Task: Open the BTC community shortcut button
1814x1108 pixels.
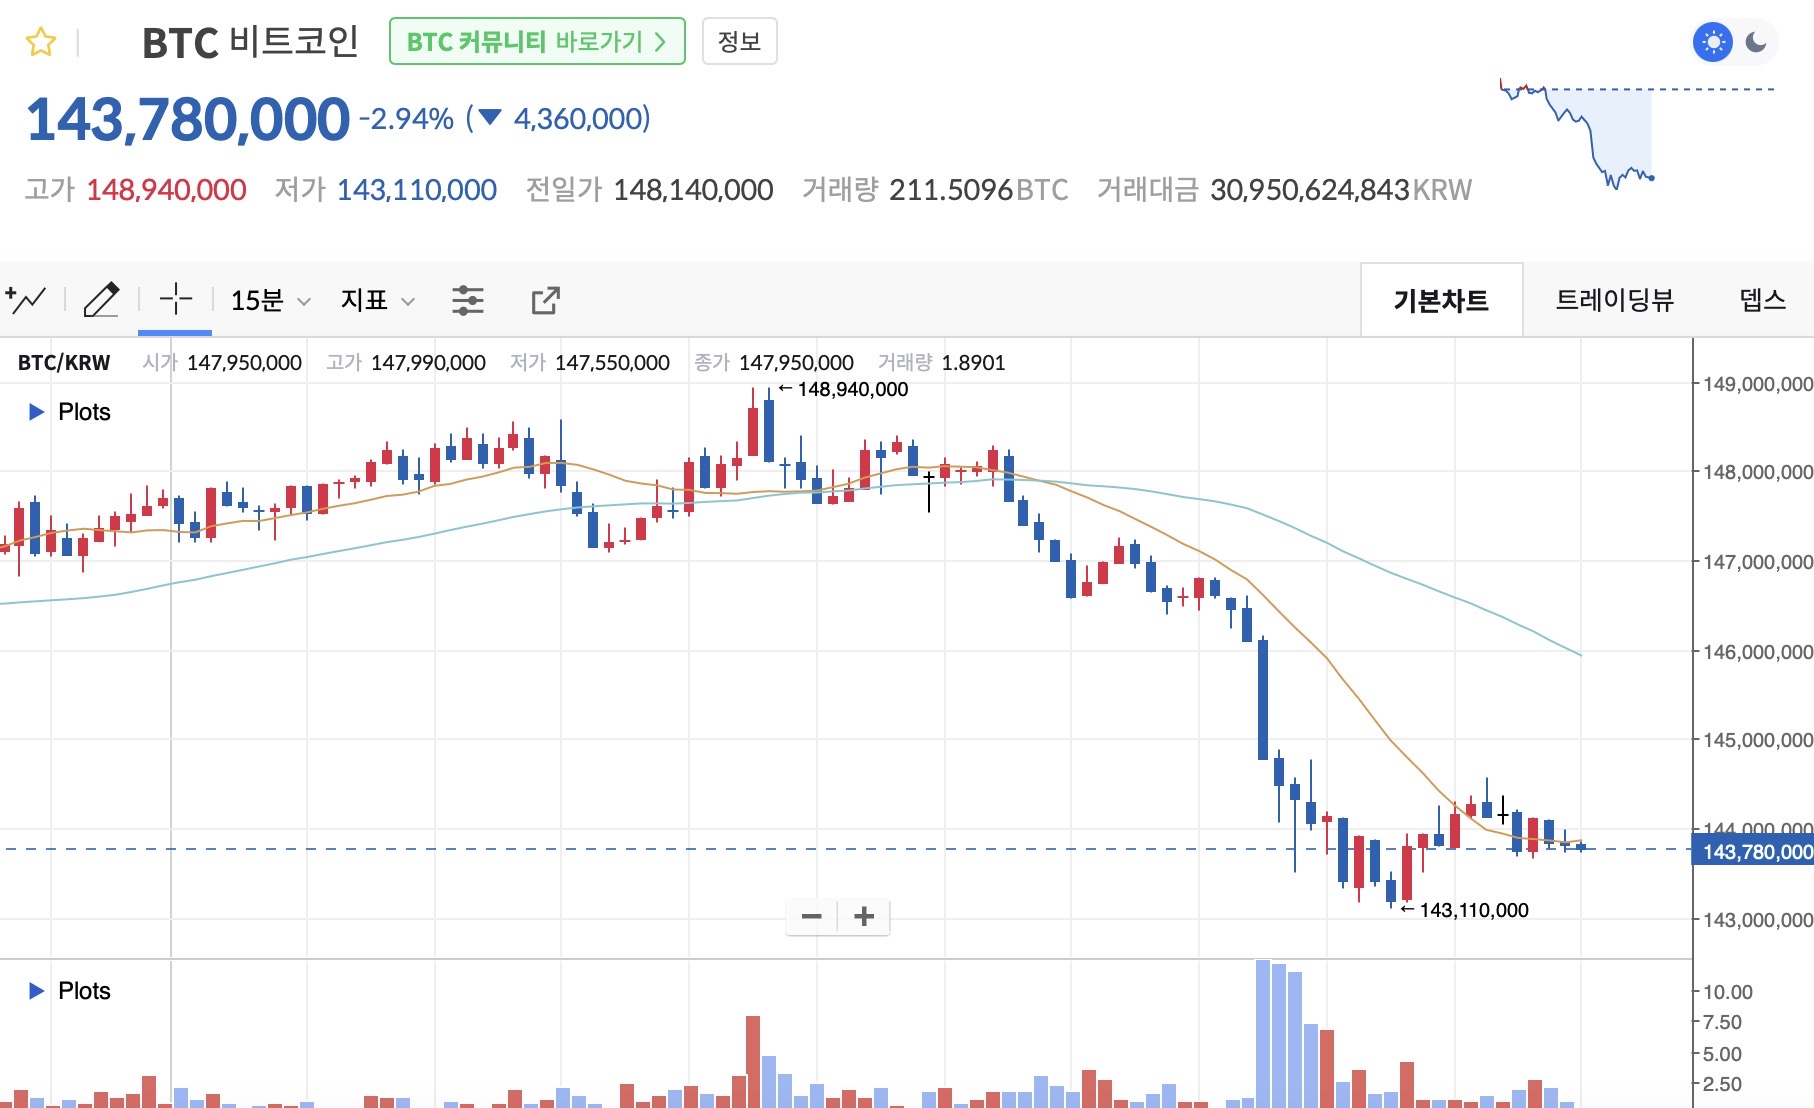Action: (537, 42)
